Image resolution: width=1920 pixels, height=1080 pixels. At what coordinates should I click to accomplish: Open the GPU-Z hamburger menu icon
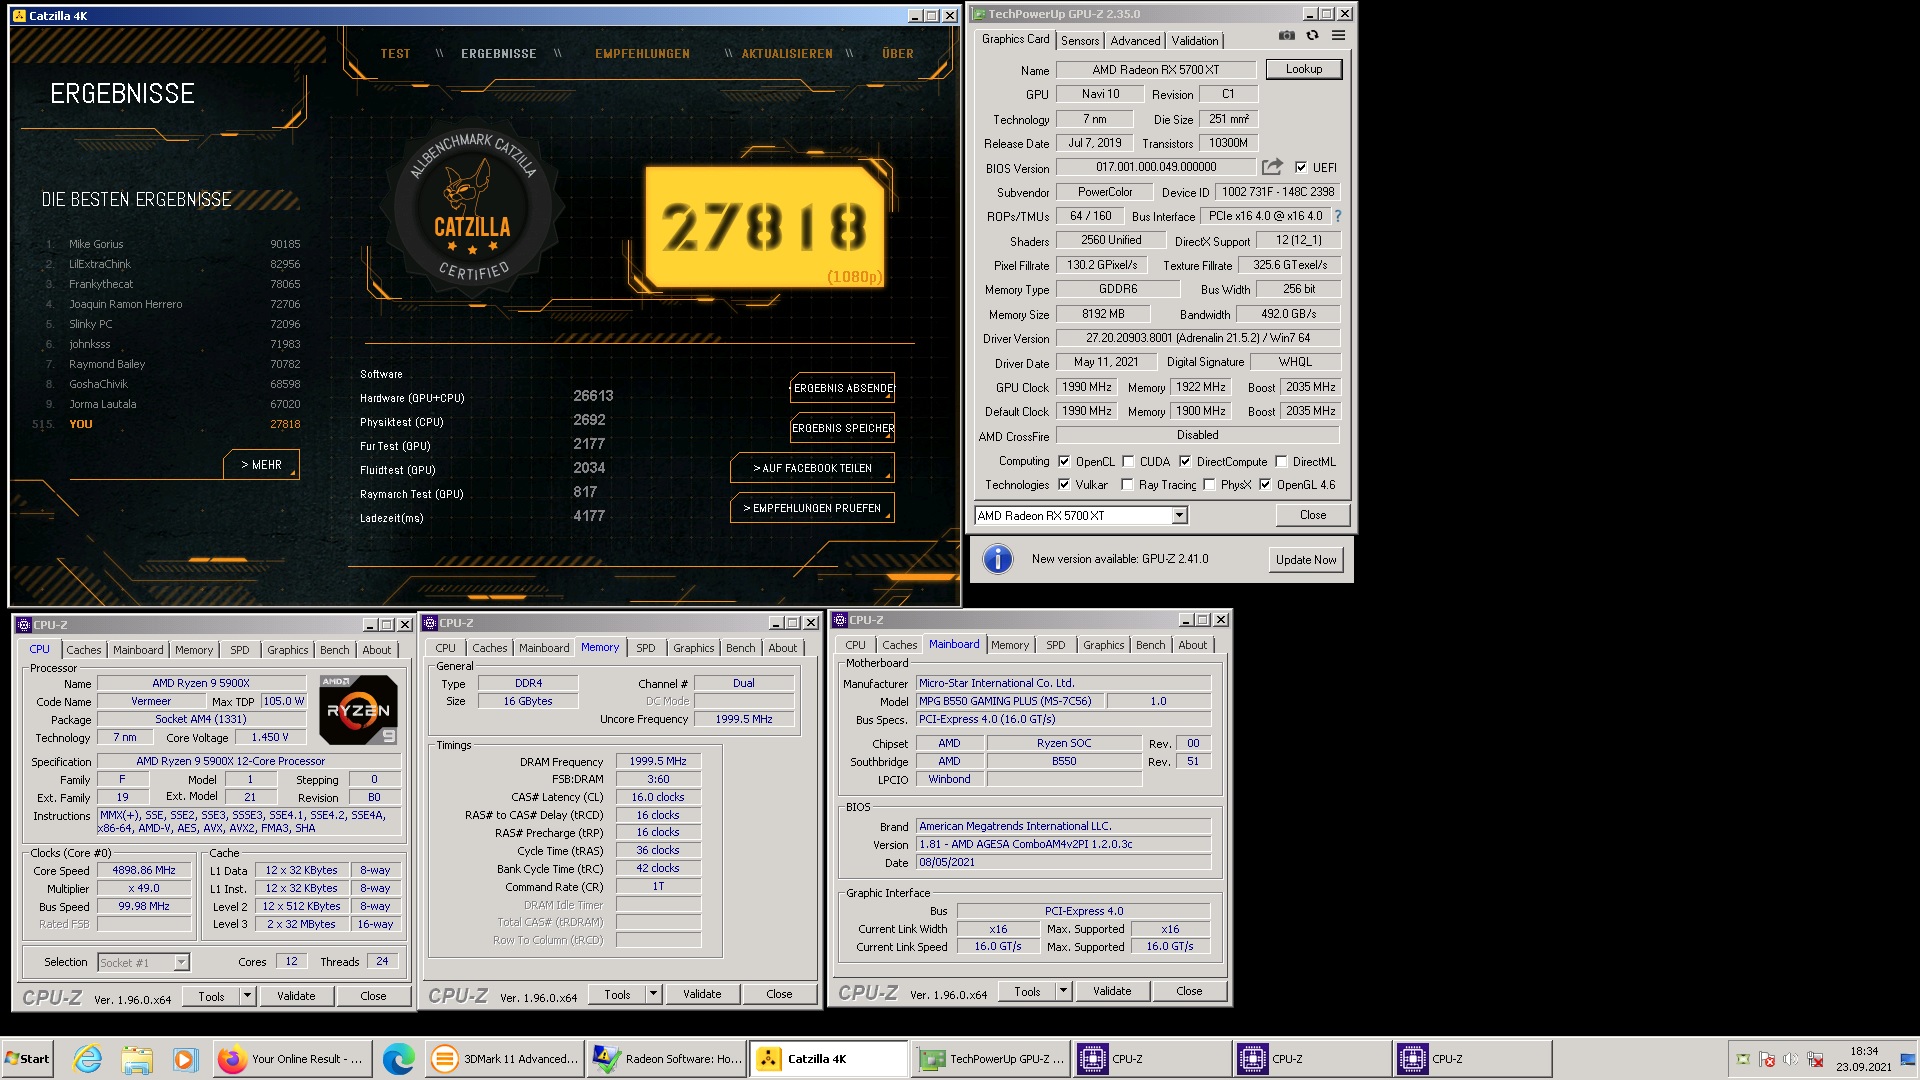[1338, 36]
